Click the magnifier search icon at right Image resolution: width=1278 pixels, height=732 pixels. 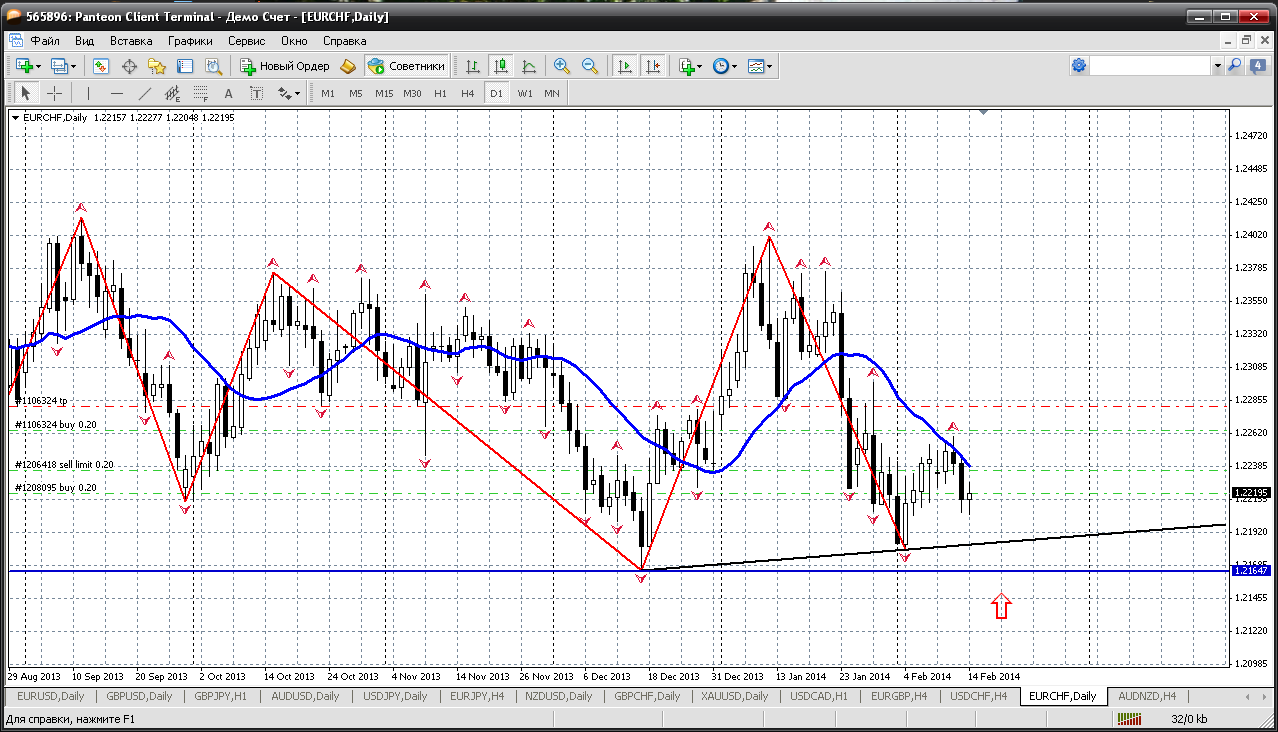(x=1234, y=66)
